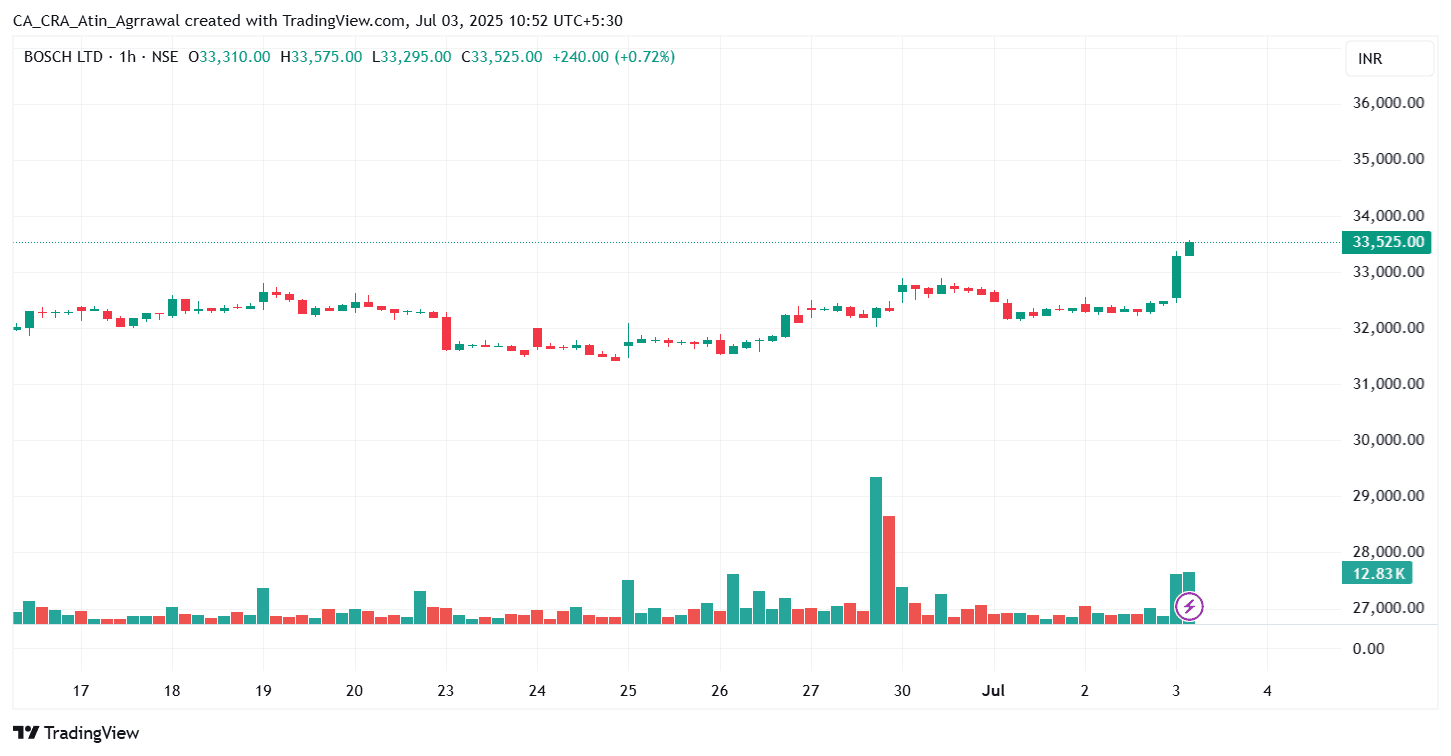This screenshot has height=756, width=1451.
Task: Click the date label 23 on time axis
Action: point(446,690)
